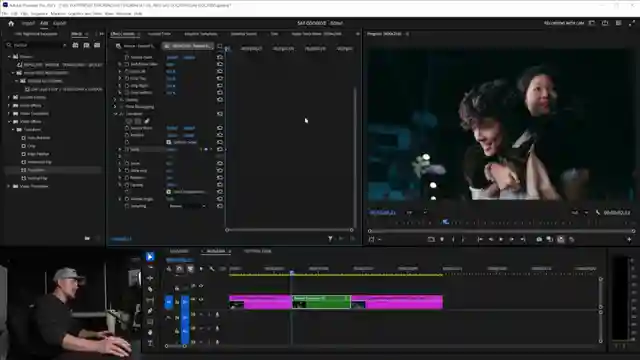Toggle track lock on V1
The image size is (640, 360).
(177, 302)
